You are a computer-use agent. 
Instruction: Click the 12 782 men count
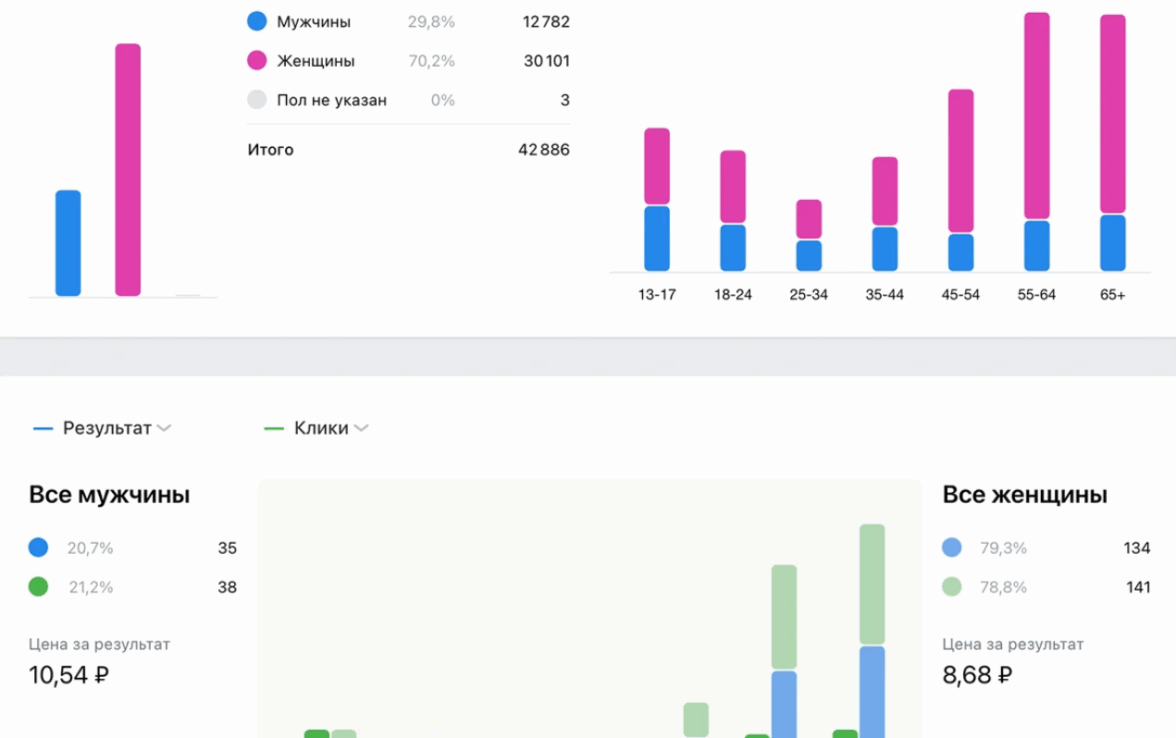point(546,22)
